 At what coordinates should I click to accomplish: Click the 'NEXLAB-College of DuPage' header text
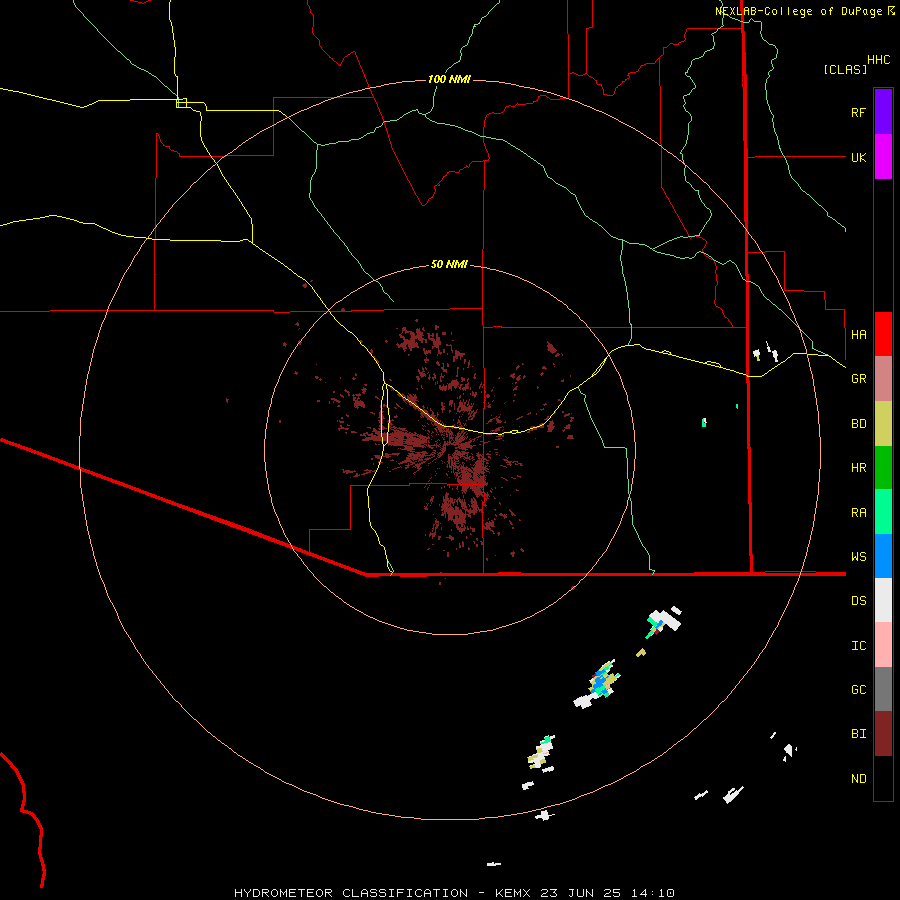point(798,11)
